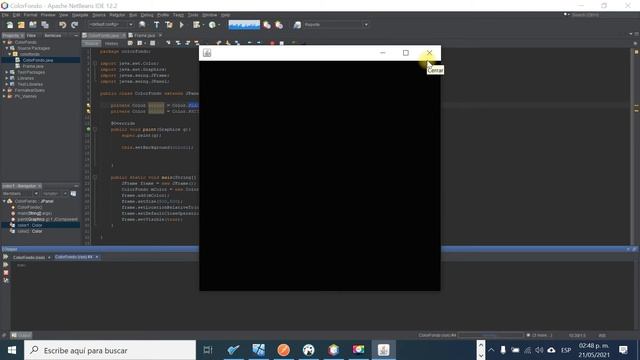Click the run progress bar in status bar

click(491, 336)
